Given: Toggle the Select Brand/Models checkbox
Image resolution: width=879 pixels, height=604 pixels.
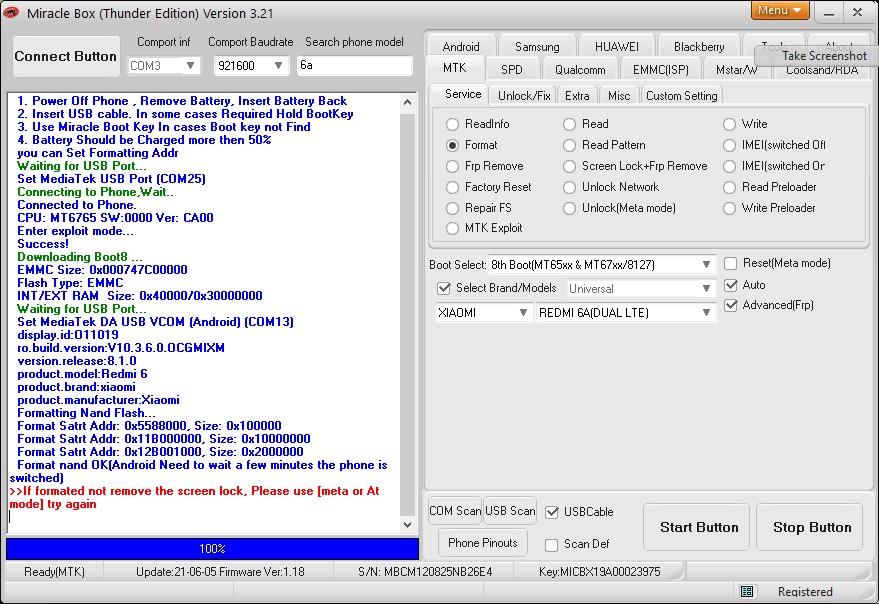Looking at the screenshot, I should pos(444,288).
